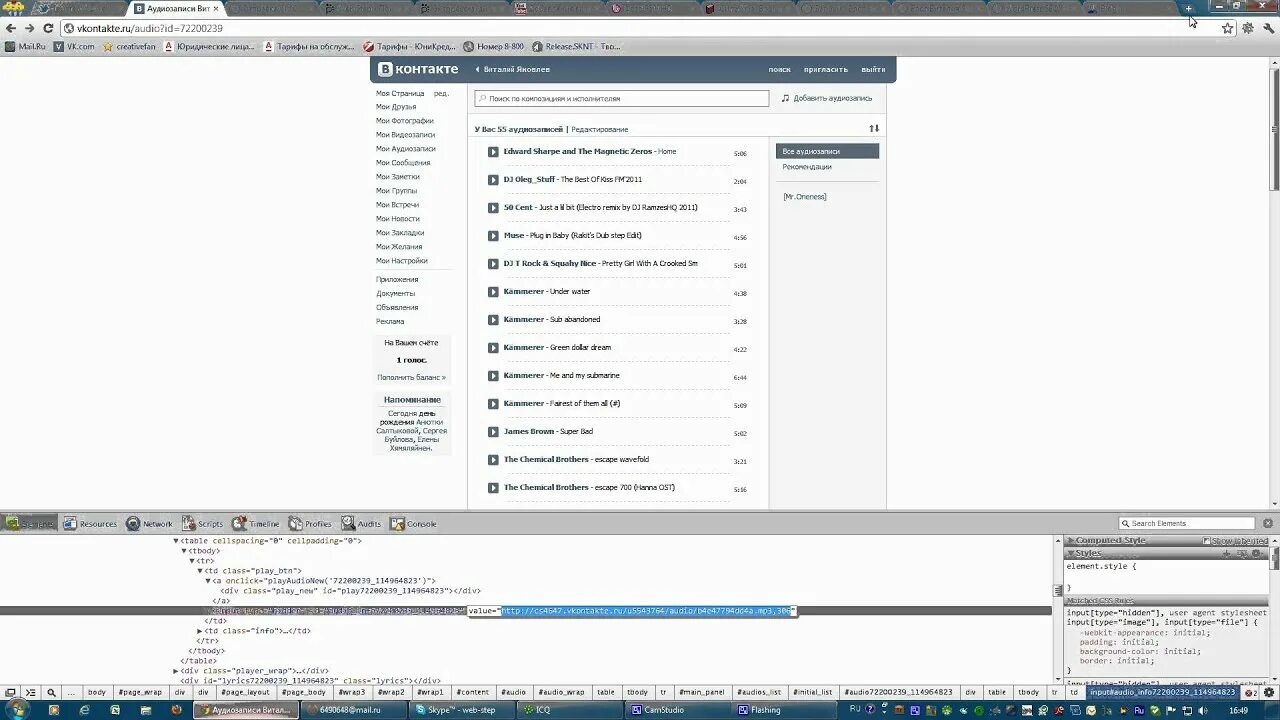The height and width of the screenshot is (720, 1280).
Task: Click the vkontakte.ru address bar
Action: point(640,28)
